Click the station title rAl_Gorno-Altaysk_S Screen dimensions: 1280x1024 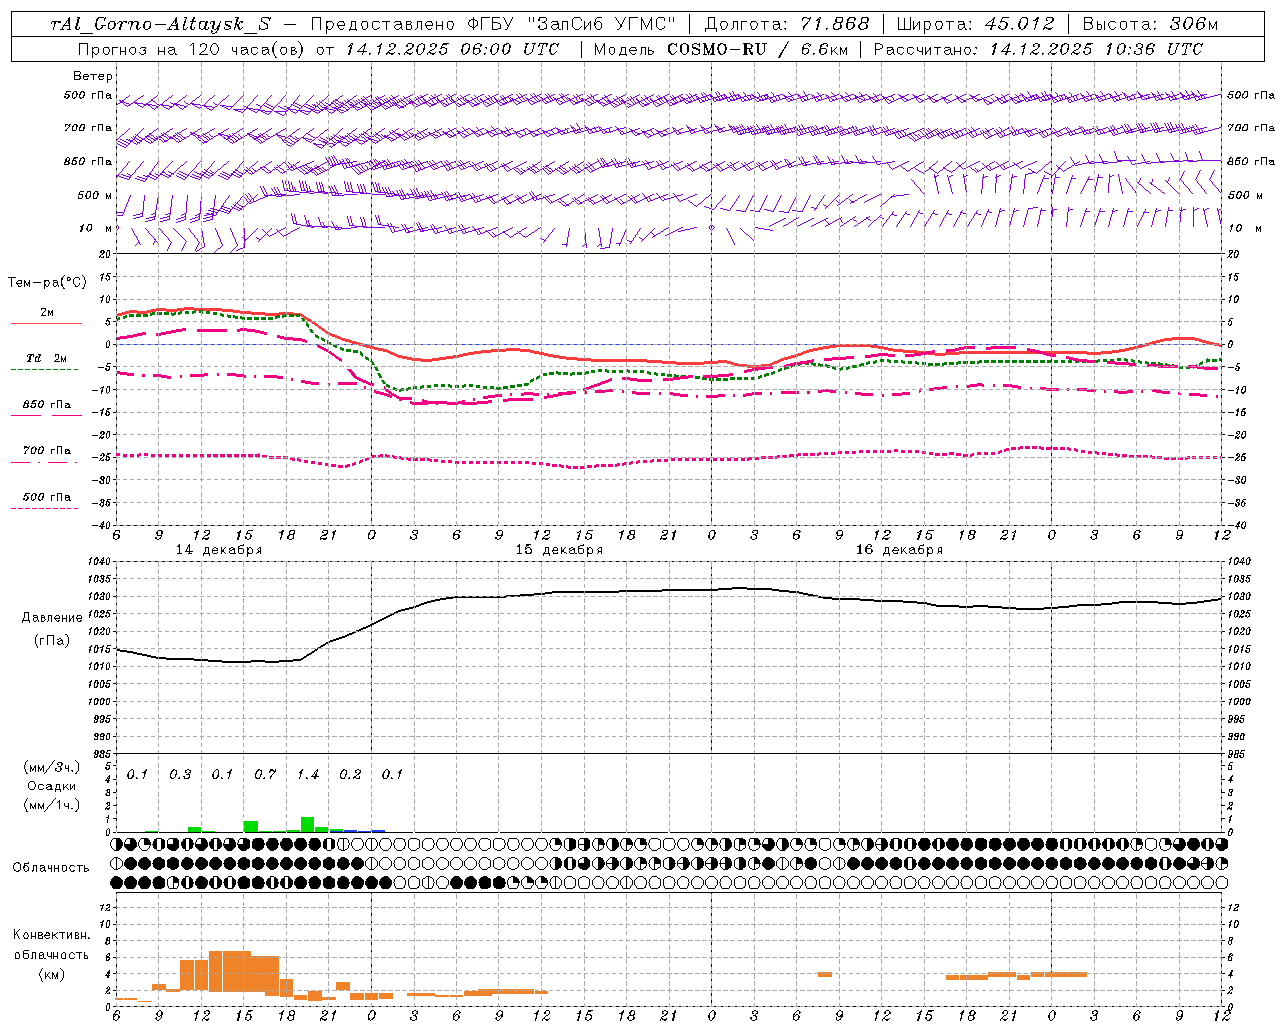[x=160, y=24]
